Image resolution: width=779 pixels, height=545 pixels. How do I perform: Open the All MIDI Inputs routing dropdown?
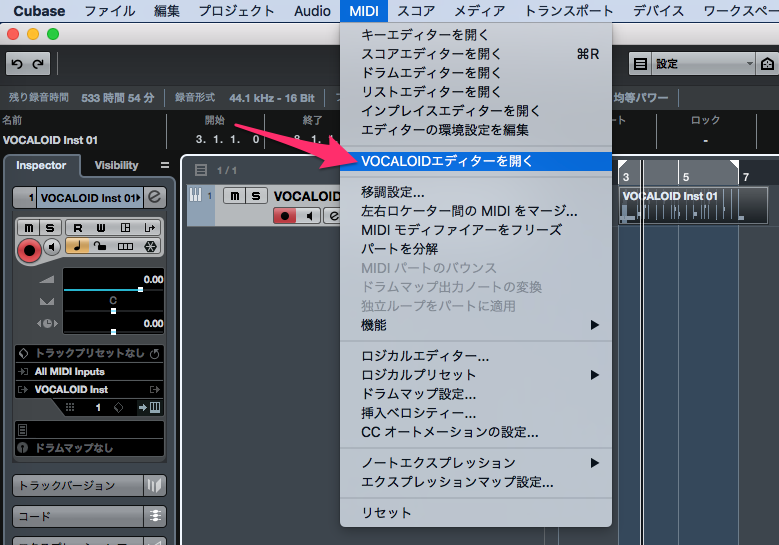pos(89,372)
